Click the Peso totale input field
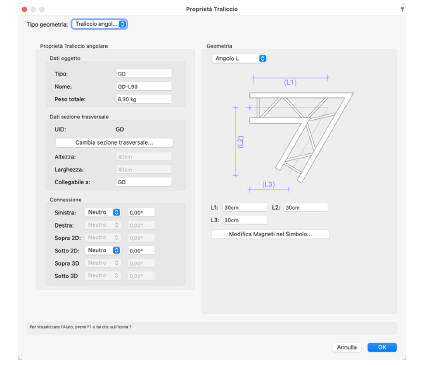The image size is (421, 365). 144,99
